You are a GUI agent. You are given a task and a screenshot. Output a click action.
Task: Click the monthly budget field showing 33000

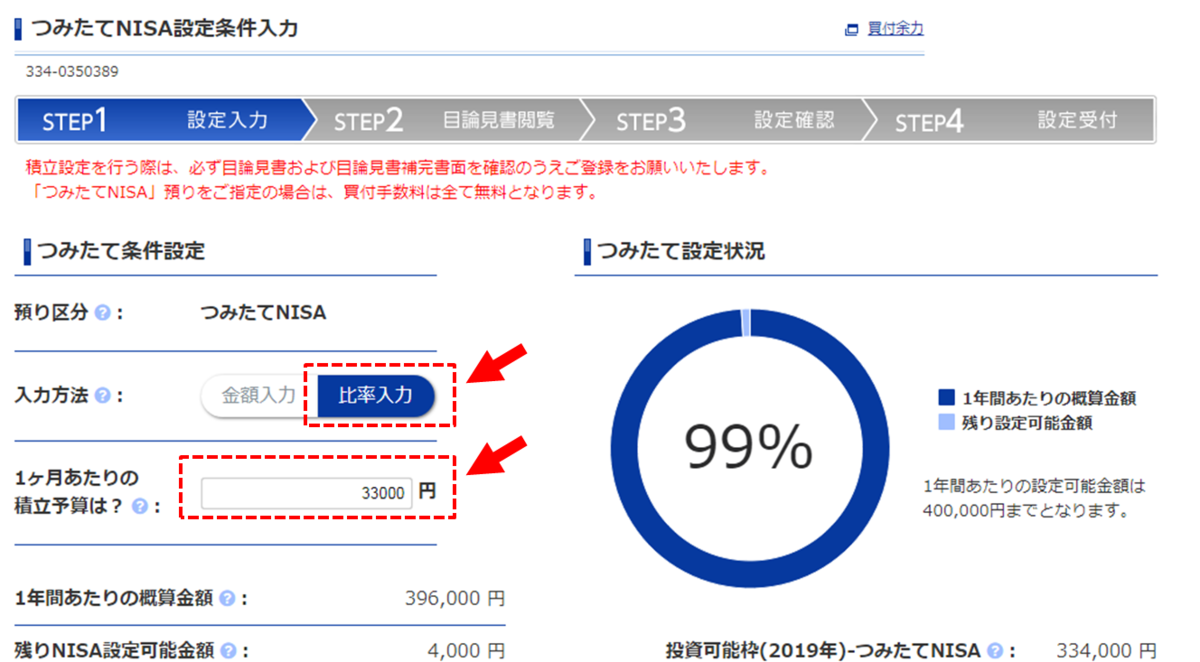(x=306, y=492)
